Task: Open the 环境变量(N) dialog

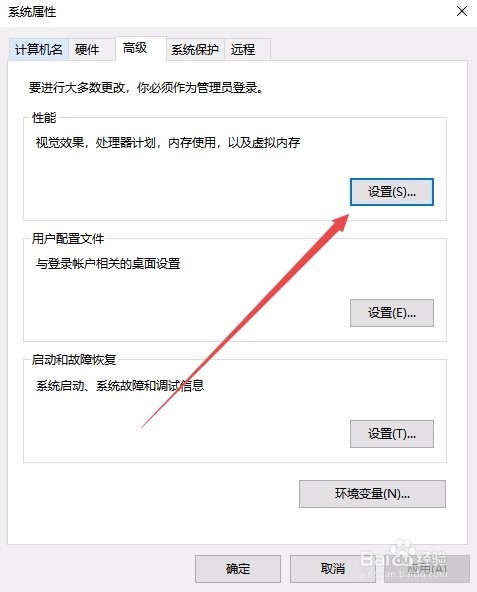Action: (372, 494)
